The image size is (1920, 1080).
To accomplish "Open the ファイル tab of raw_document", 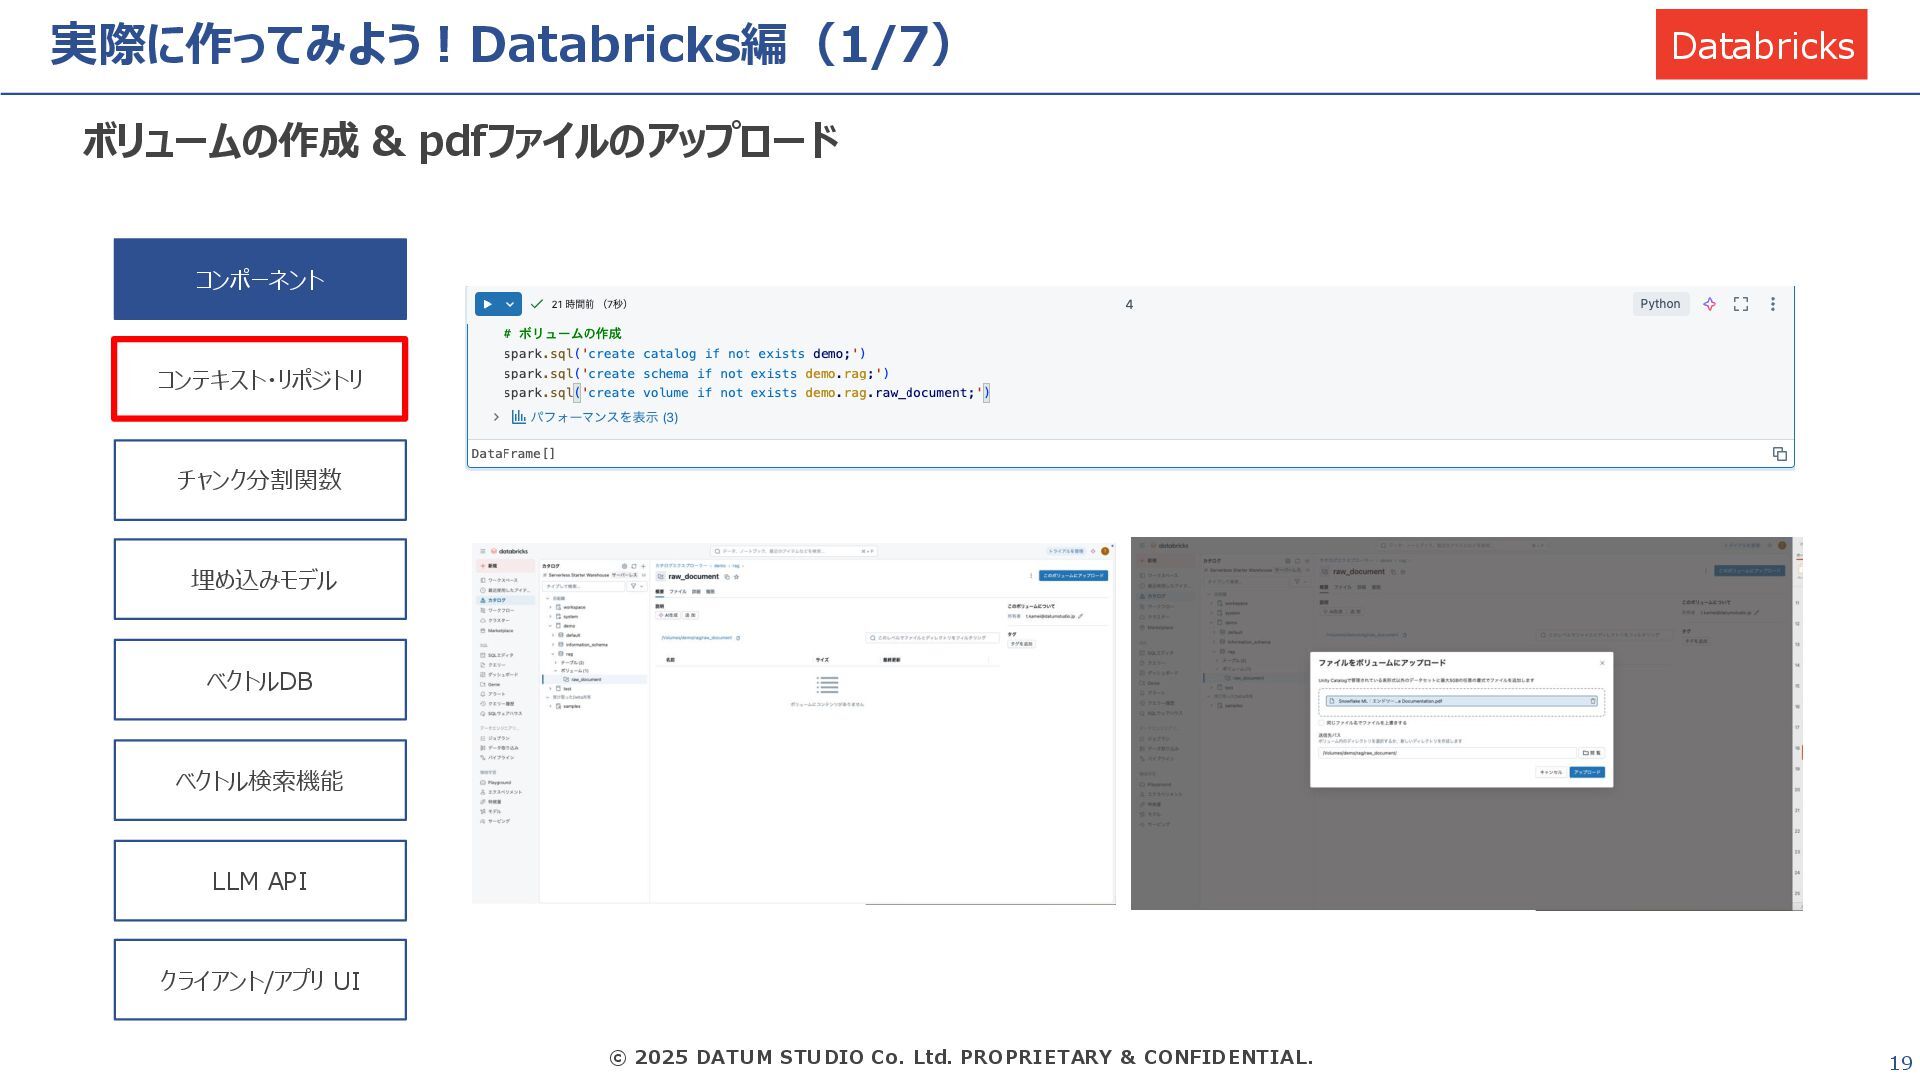I will click(678, 592).
